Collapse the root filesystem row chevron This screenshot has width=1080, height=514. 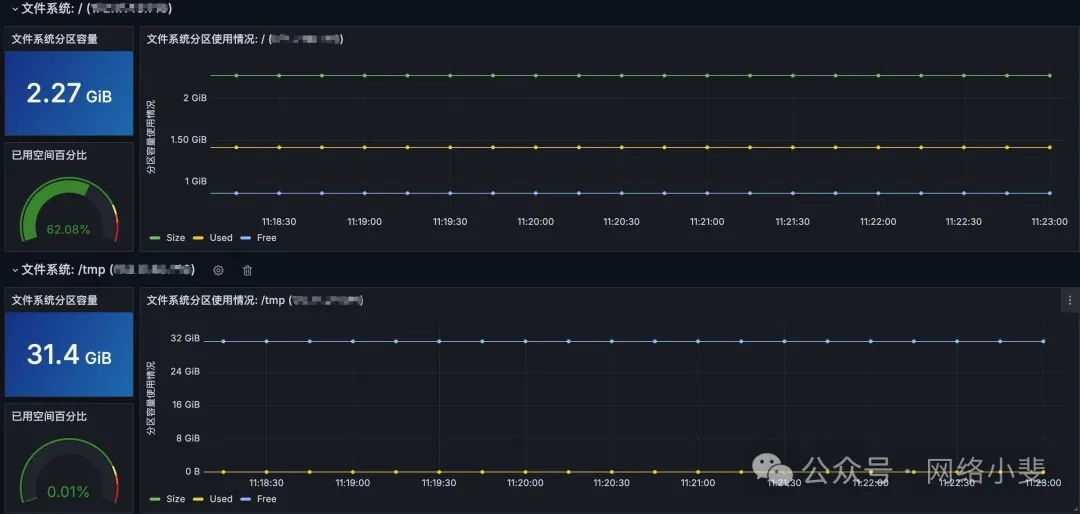pos(14,8)
